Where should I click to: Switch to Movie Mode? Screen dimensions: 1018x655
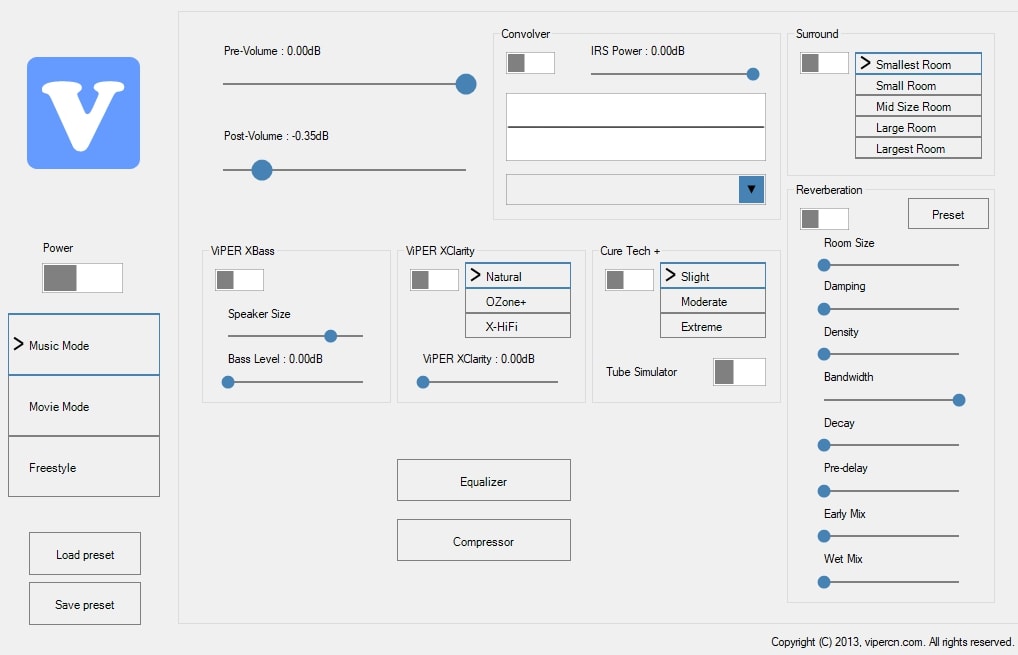tap(84, 406)
